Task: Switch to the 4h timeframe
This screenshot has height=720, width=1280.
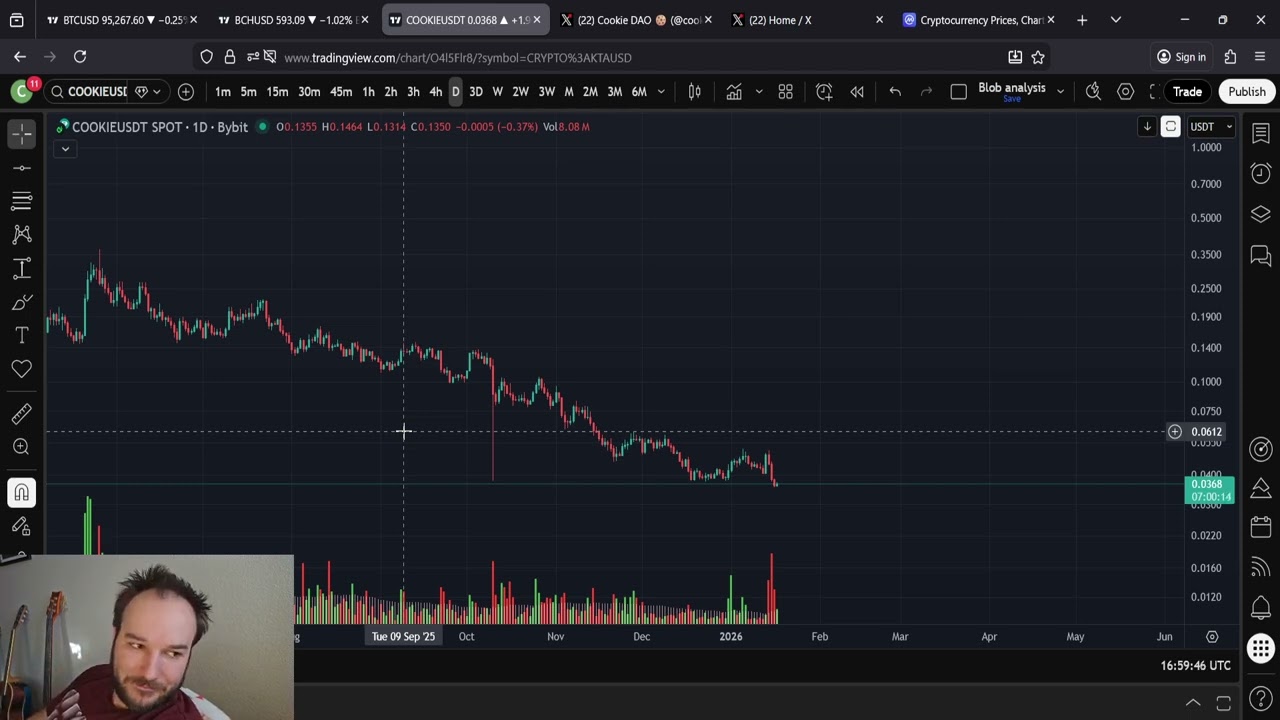Action: click(436, 92)
